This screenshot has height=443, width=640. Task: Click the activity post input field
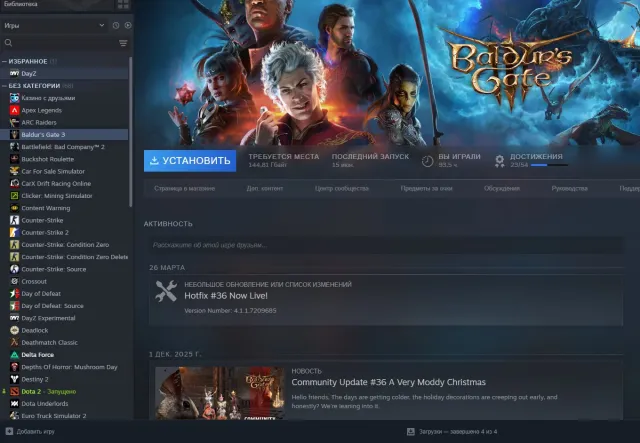click(386, 245)
